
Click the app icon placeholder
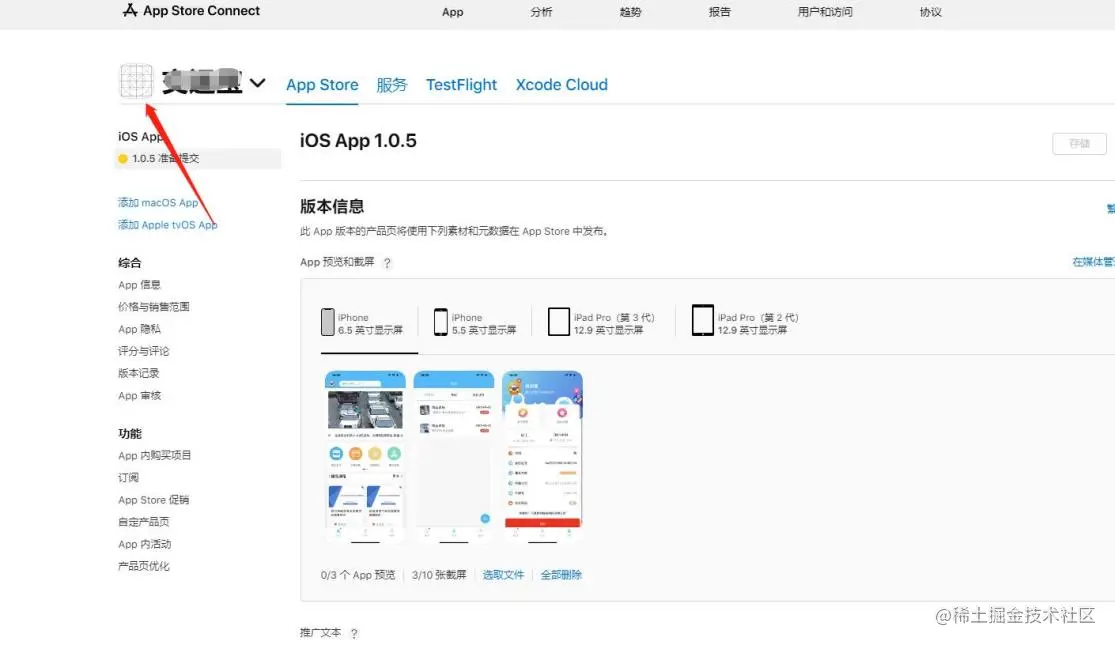[x=136, y=81]
